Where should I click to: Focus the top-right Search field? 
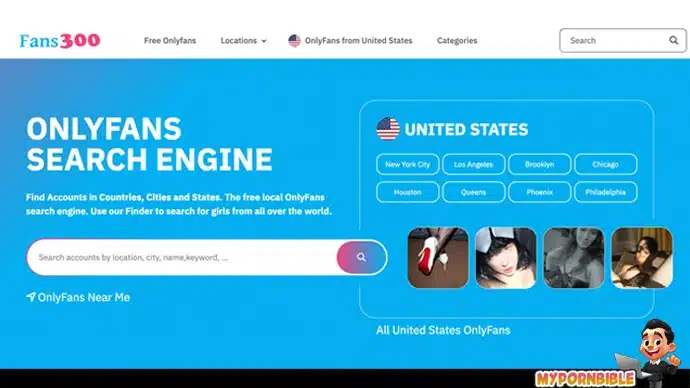623,40
